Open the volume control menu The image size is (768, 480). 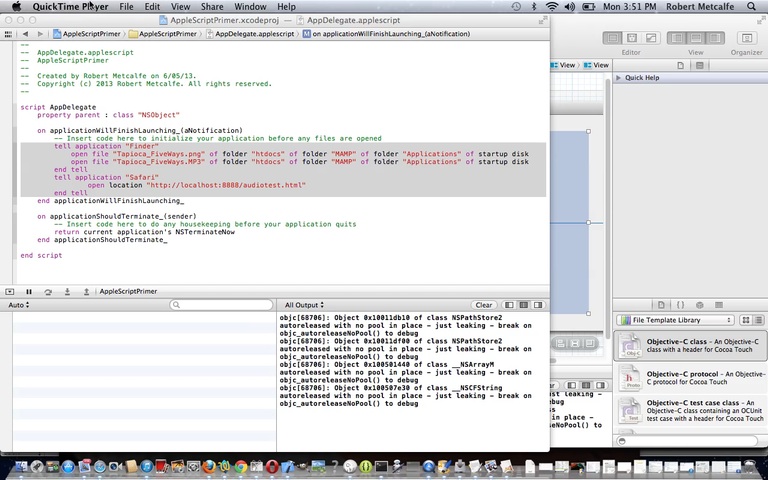point(570,6)
